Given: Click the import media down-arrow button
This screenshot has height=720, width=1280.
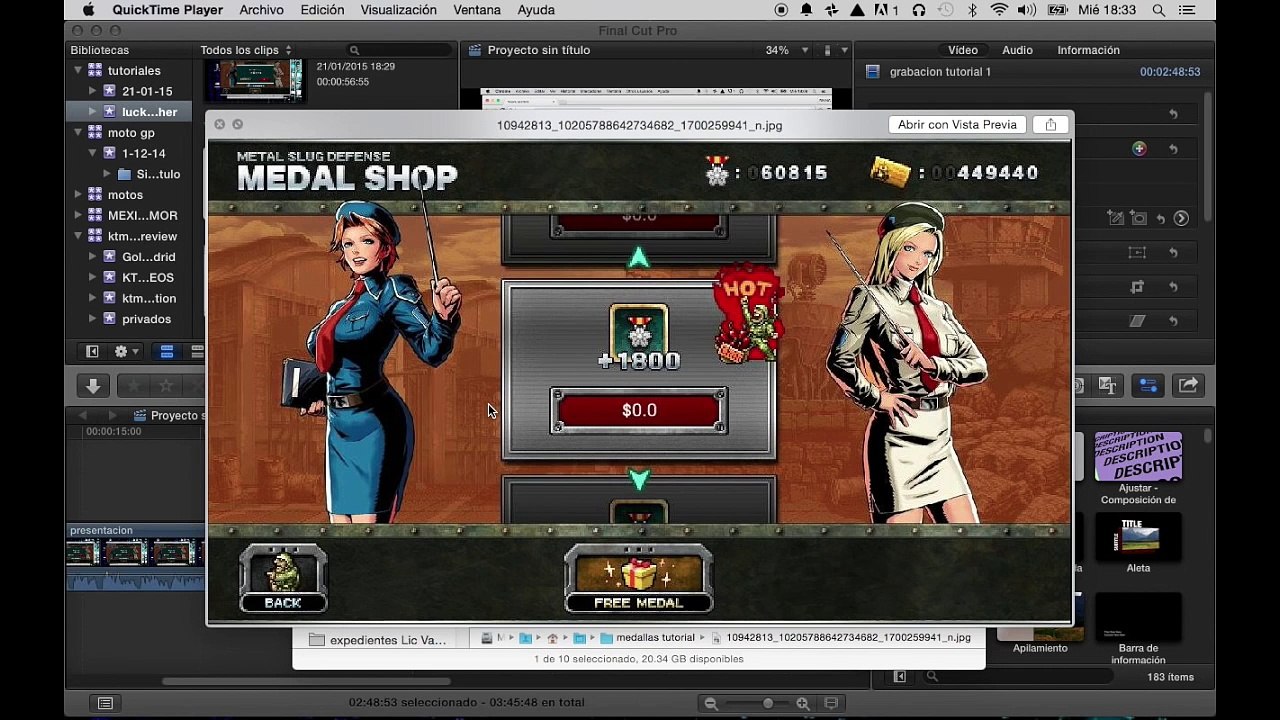Looking at the screenshot, I should pos(93,386).
